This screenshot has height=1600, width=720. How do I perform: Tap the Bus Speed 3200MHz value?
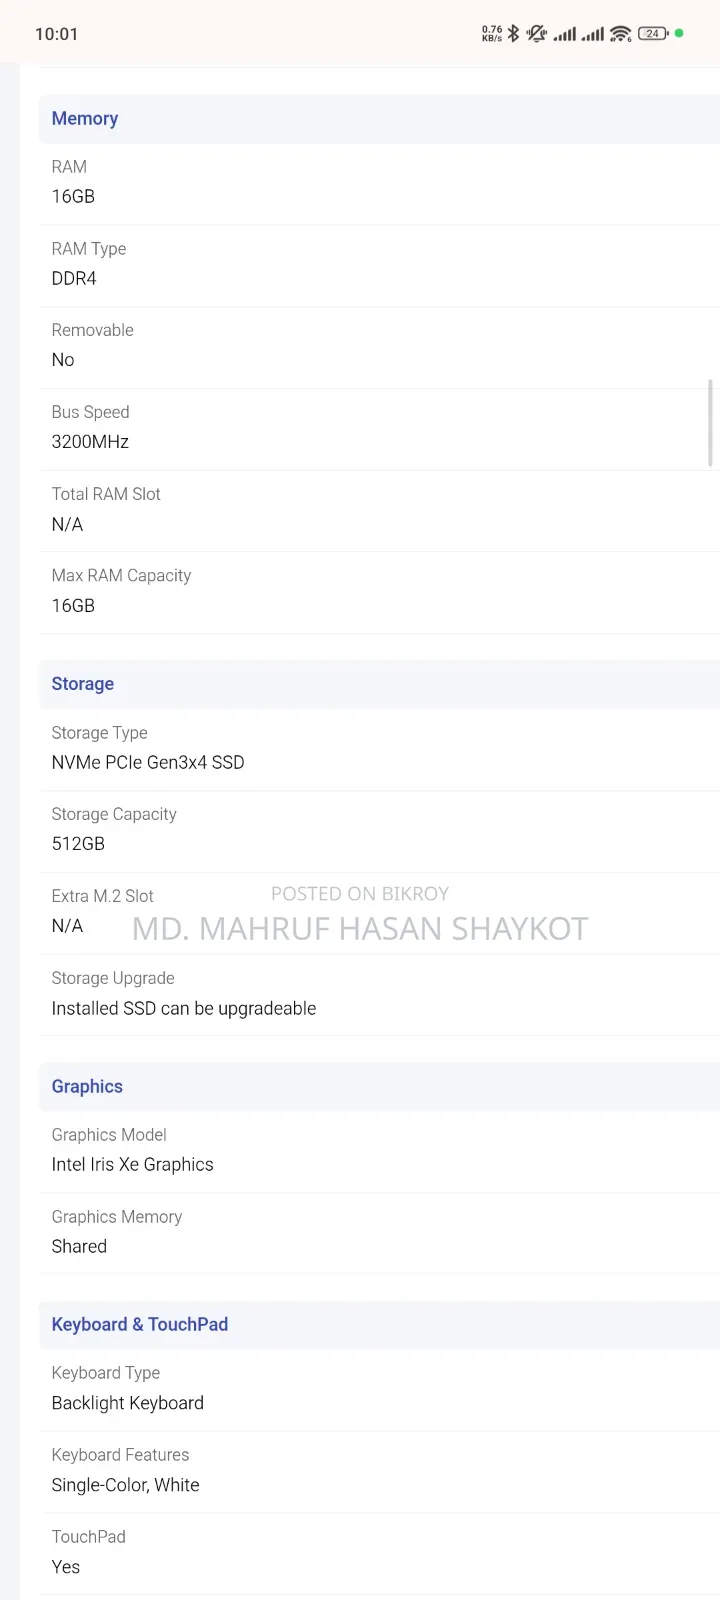(x=90, y=442)
